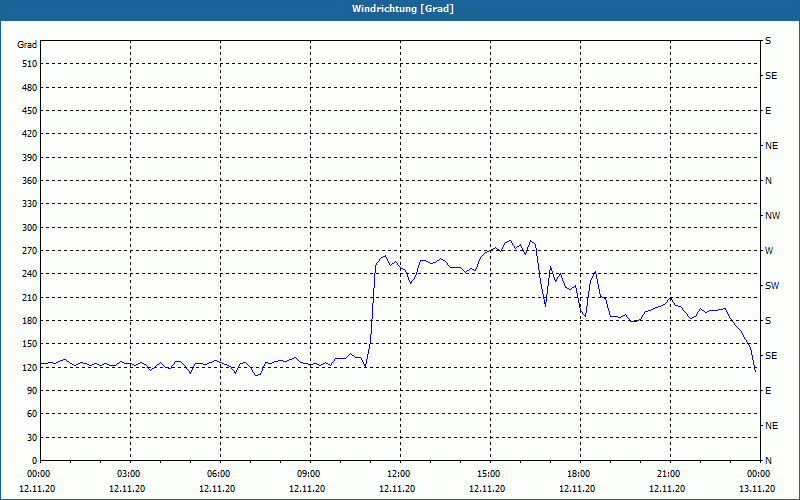Click the NW compass label on the right axis
This screenshot has height=500, width=800.
[772, 216]
